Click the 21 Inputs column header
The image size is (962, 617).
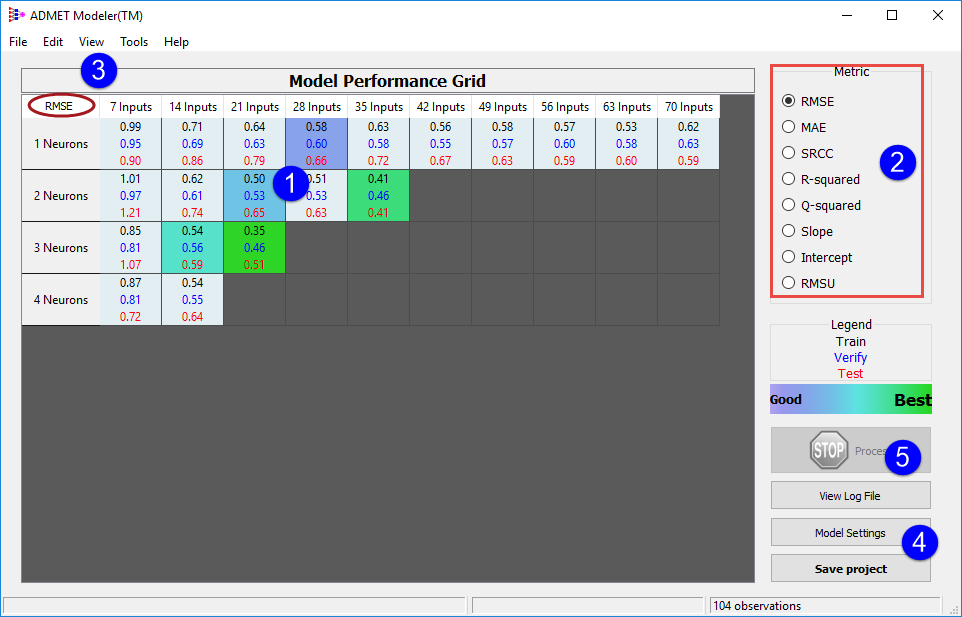pyautogui.click(x=255, y=107)
